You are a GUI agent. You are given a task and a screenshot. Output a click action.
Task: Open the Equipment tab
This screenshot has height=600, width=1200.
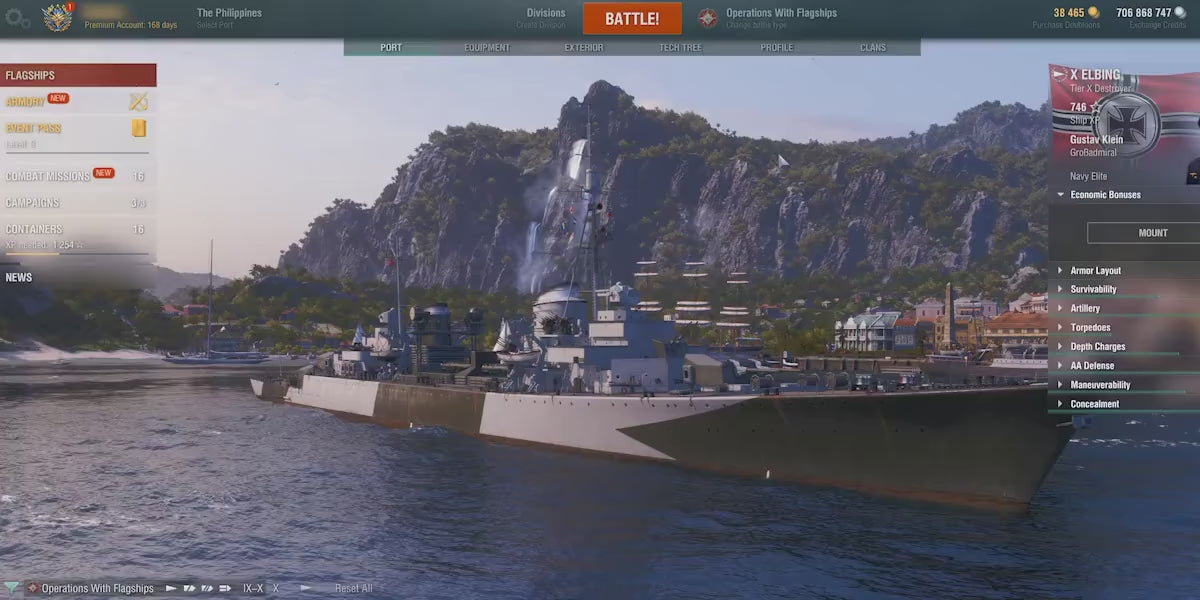coord(487,47)
